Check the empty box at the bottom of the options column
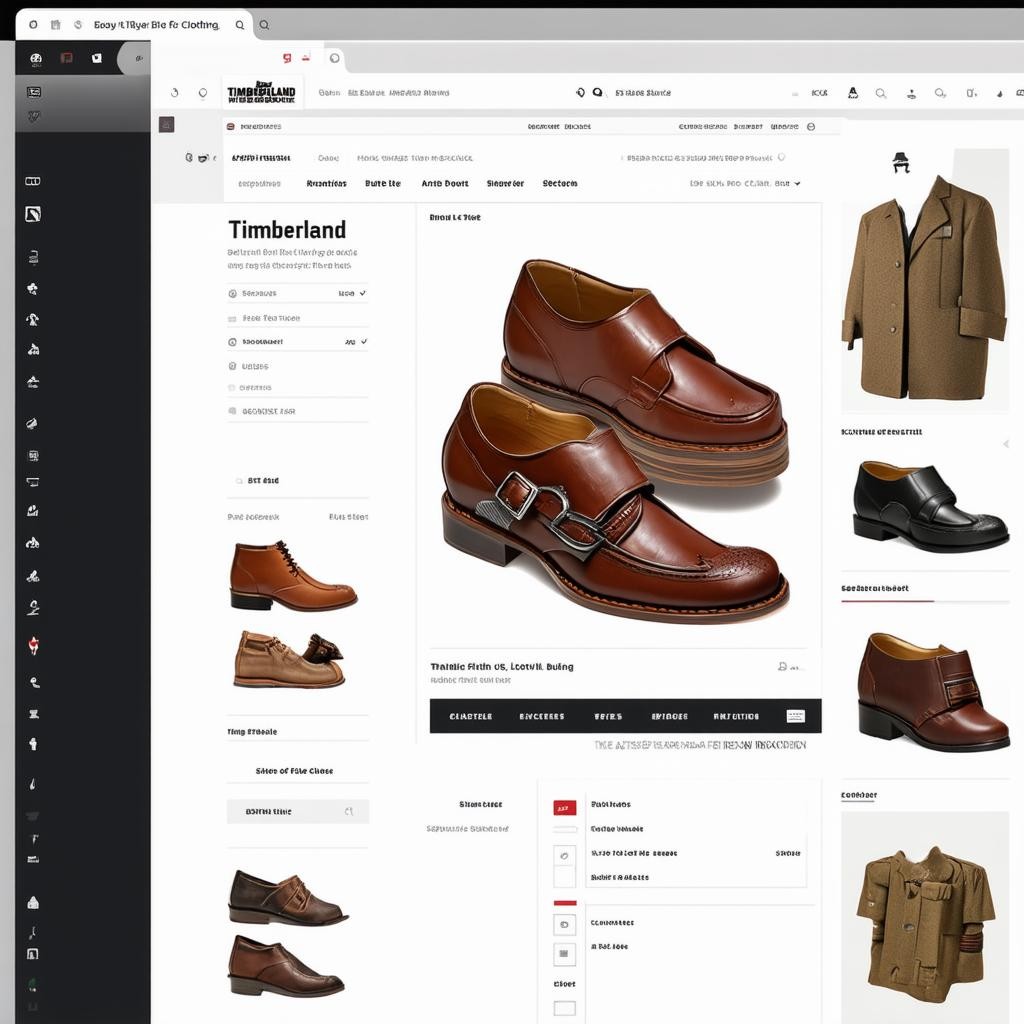The image size is (1024, 1024). (565, 1009)
